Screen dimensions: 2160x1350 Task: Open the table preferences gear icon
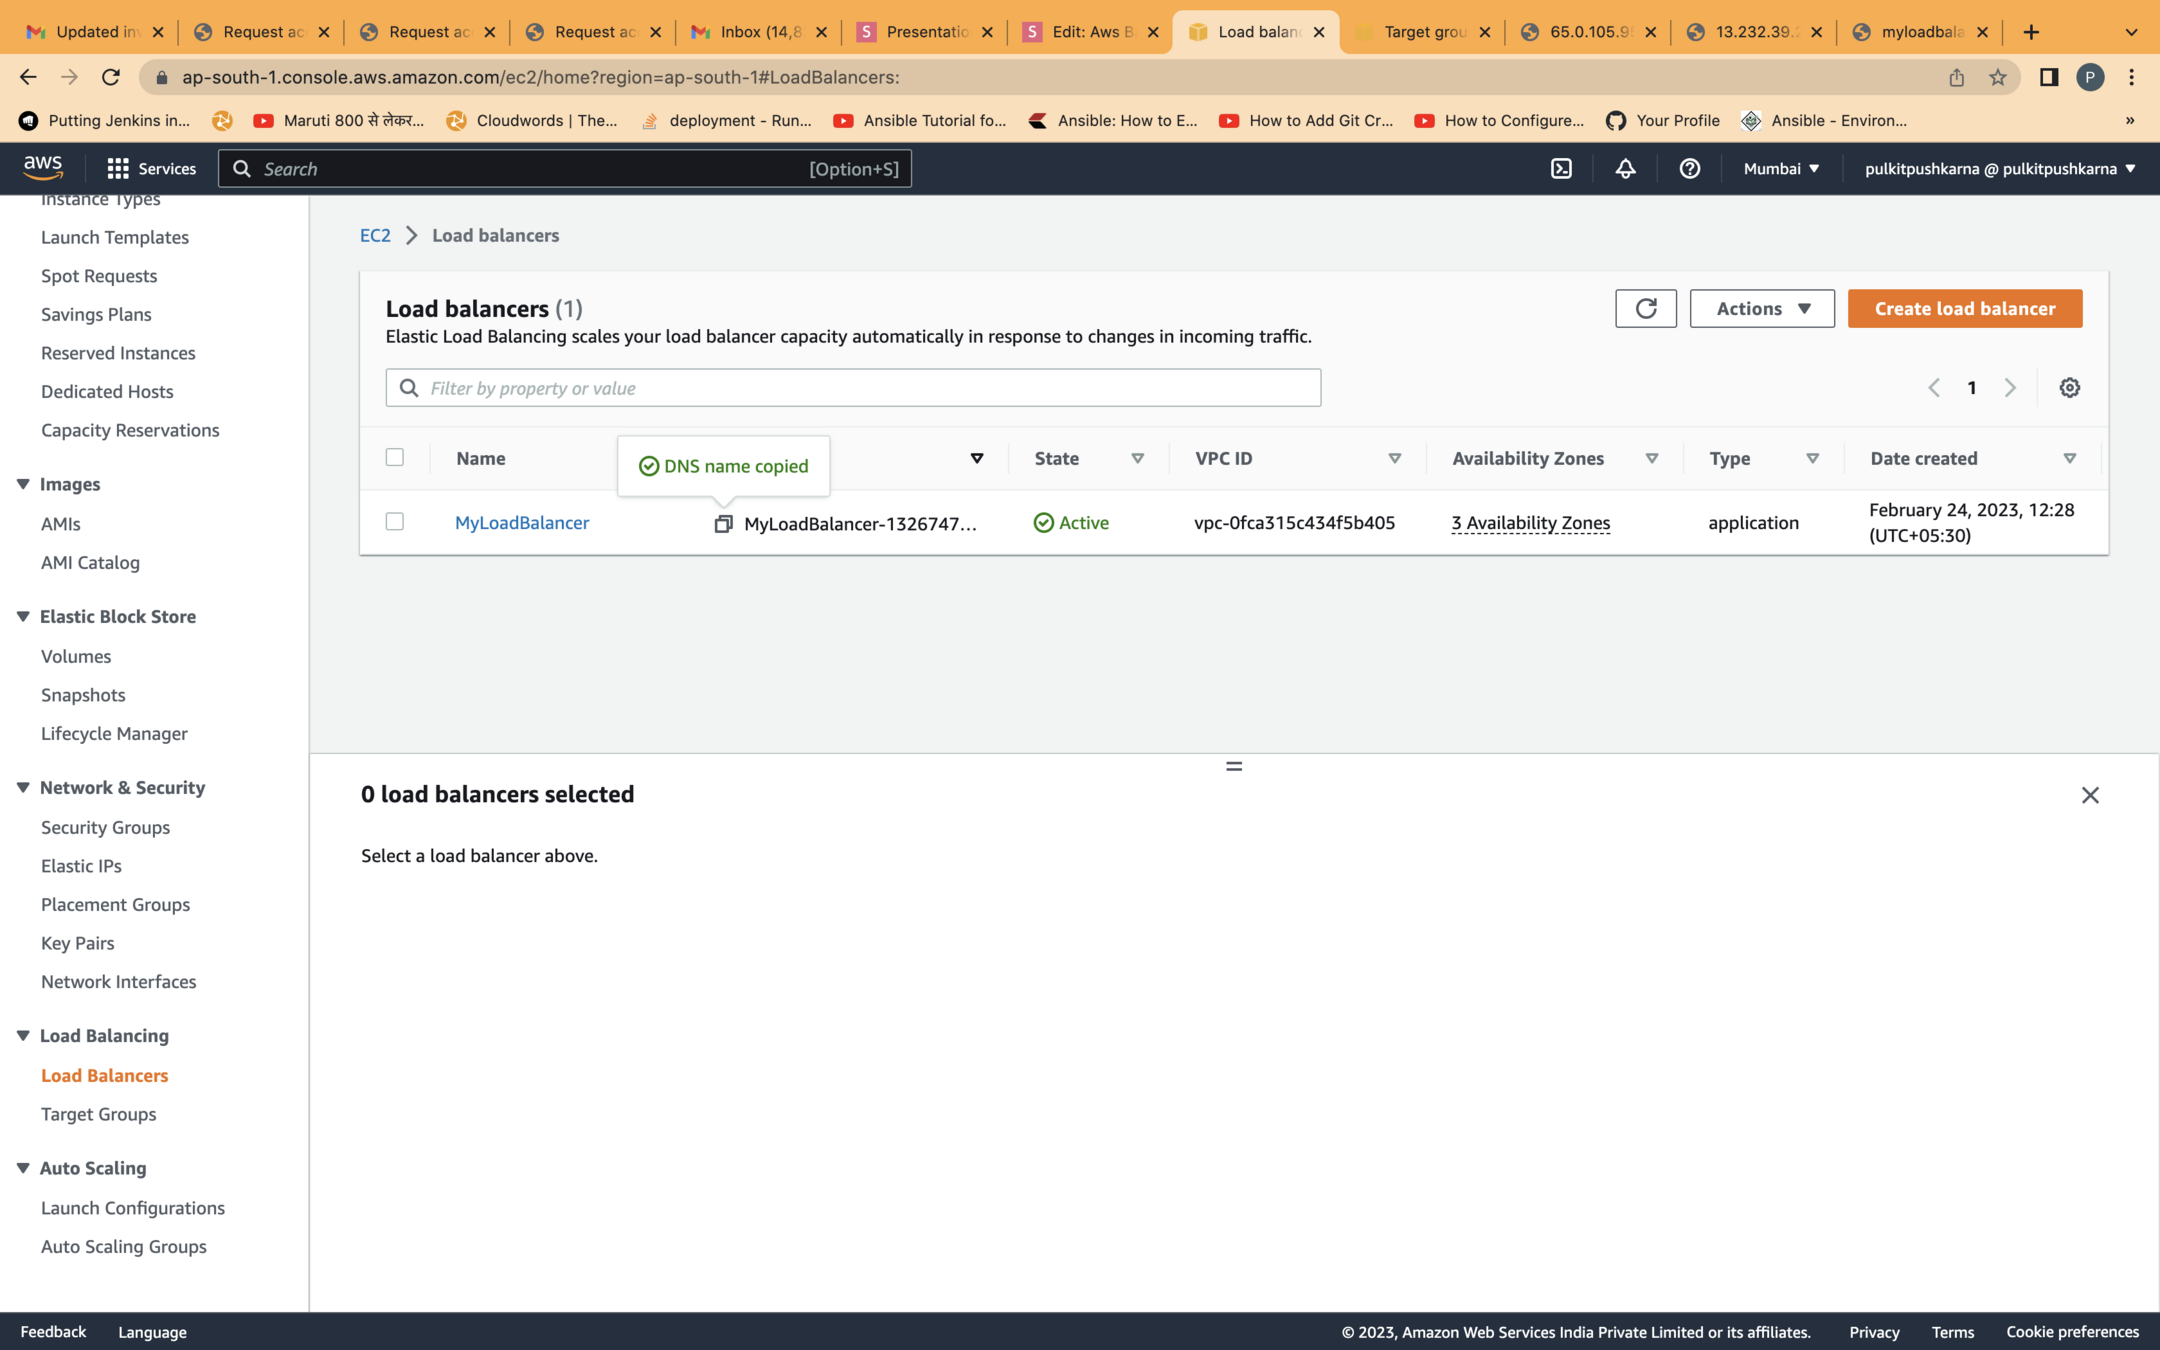click(2069, 388)
